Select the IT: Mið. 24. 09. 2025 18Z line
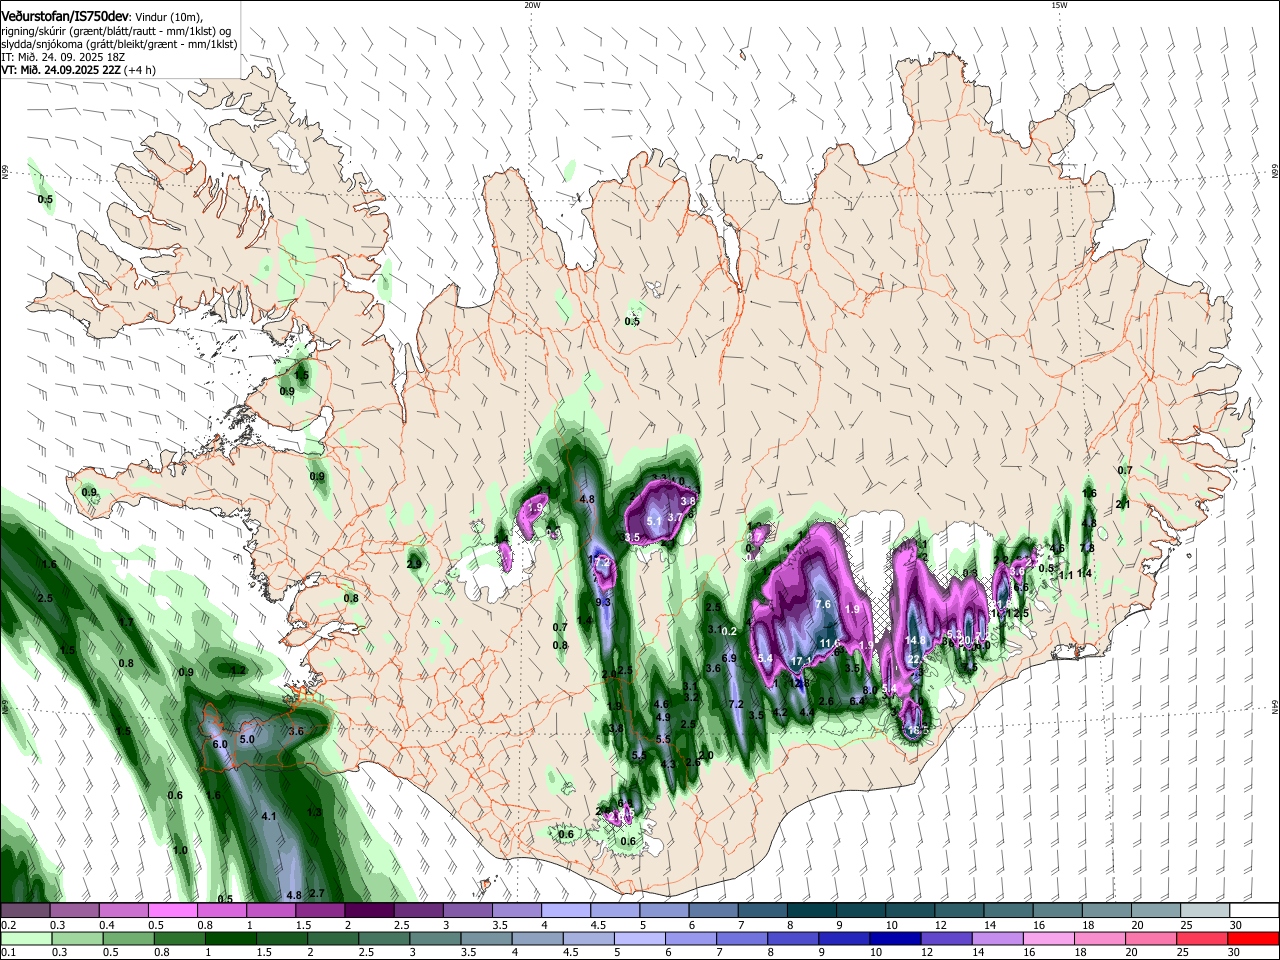Screen dimensions: 1280x960 point(63,57)
